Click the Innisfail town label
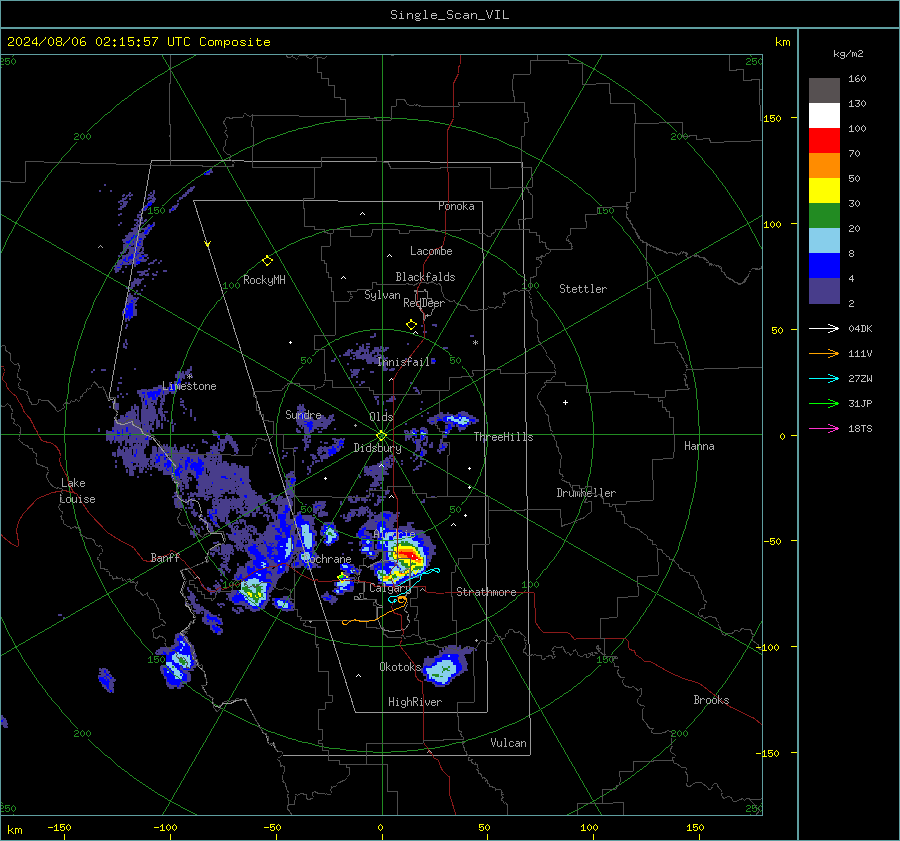Screen dimensions: 900x841 click(404, 362)
